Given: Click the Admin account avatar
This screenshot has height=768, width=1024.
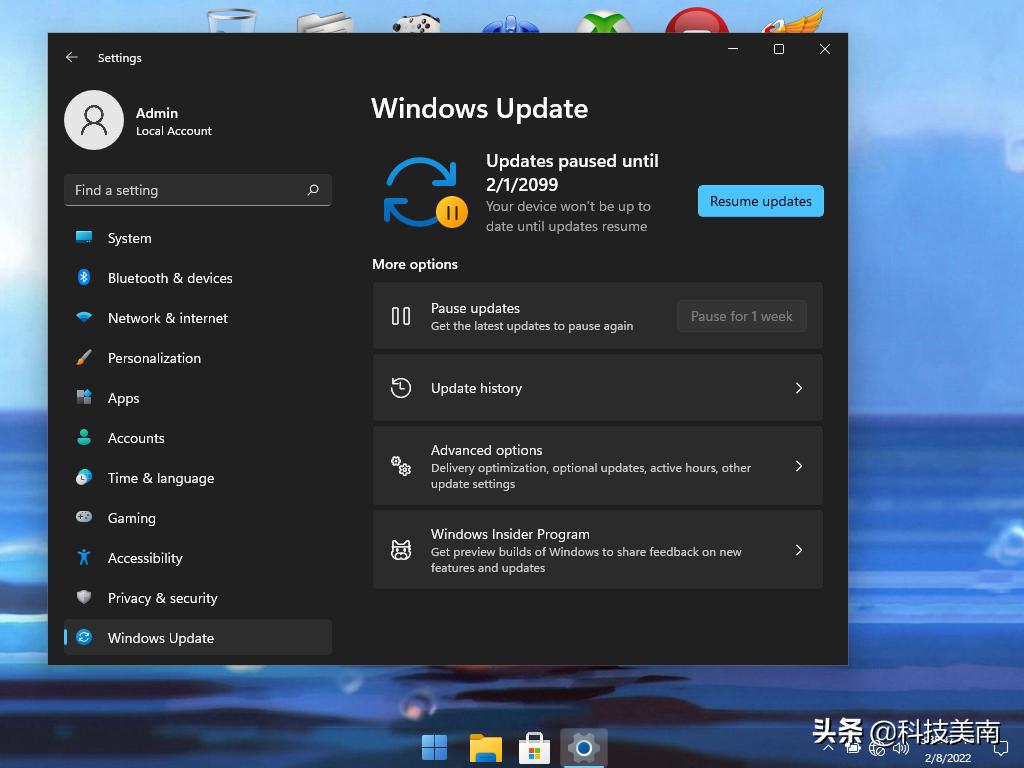Looking at the screenshot, I should (94, 120).
